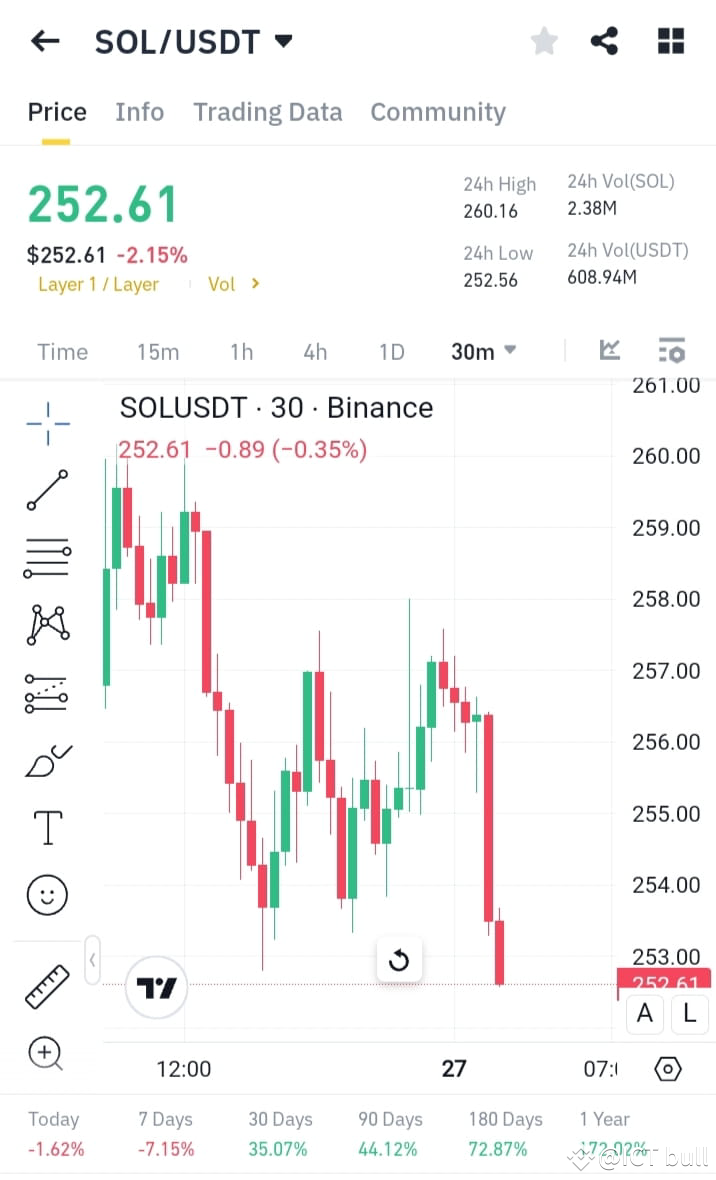This screenshot has width=716, height=1180.
Task: Toggle the alert button labeled A
Action: pos(645,1014)
